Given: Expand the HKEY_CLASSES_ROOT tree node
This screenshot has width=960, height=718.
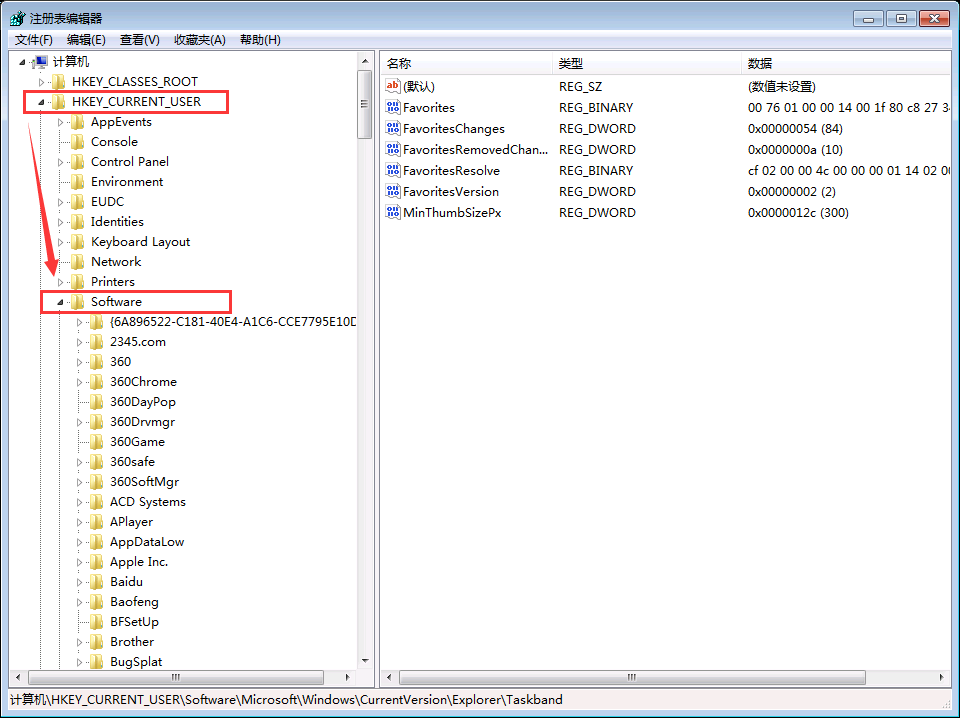Looking at the screenshot, I should click(x=41, y=81).
